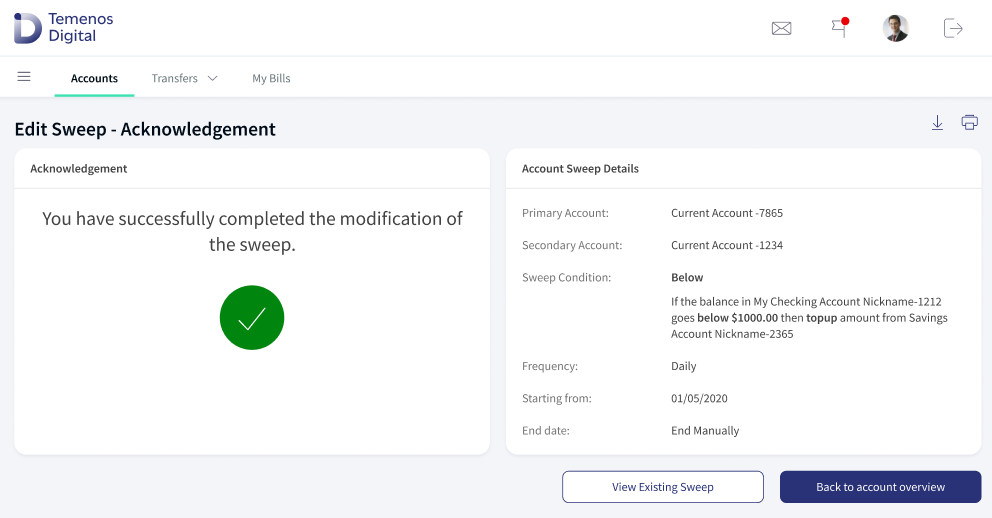Viewport: 992px width, 518px height.
Task: Click Current Account -7865 value
Action: (x=727, y=213)
